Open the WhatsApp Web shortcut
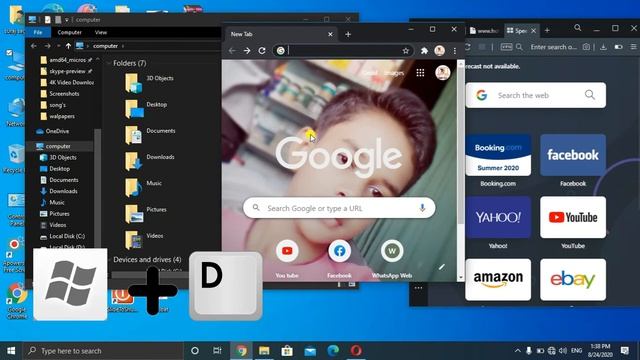 [x=392, y=251]
